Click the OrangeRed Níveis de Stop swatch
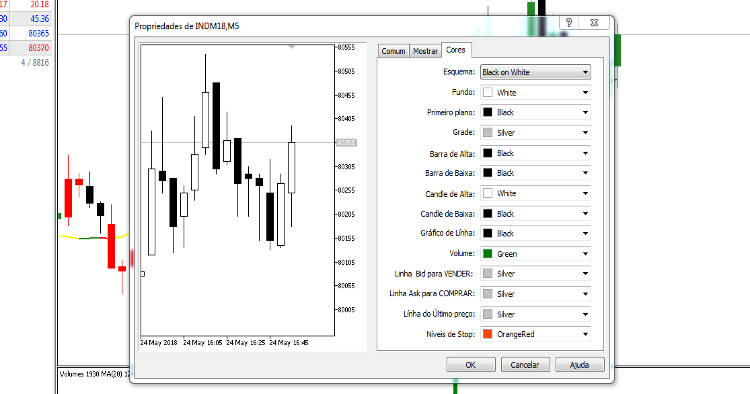 [487, 334]
